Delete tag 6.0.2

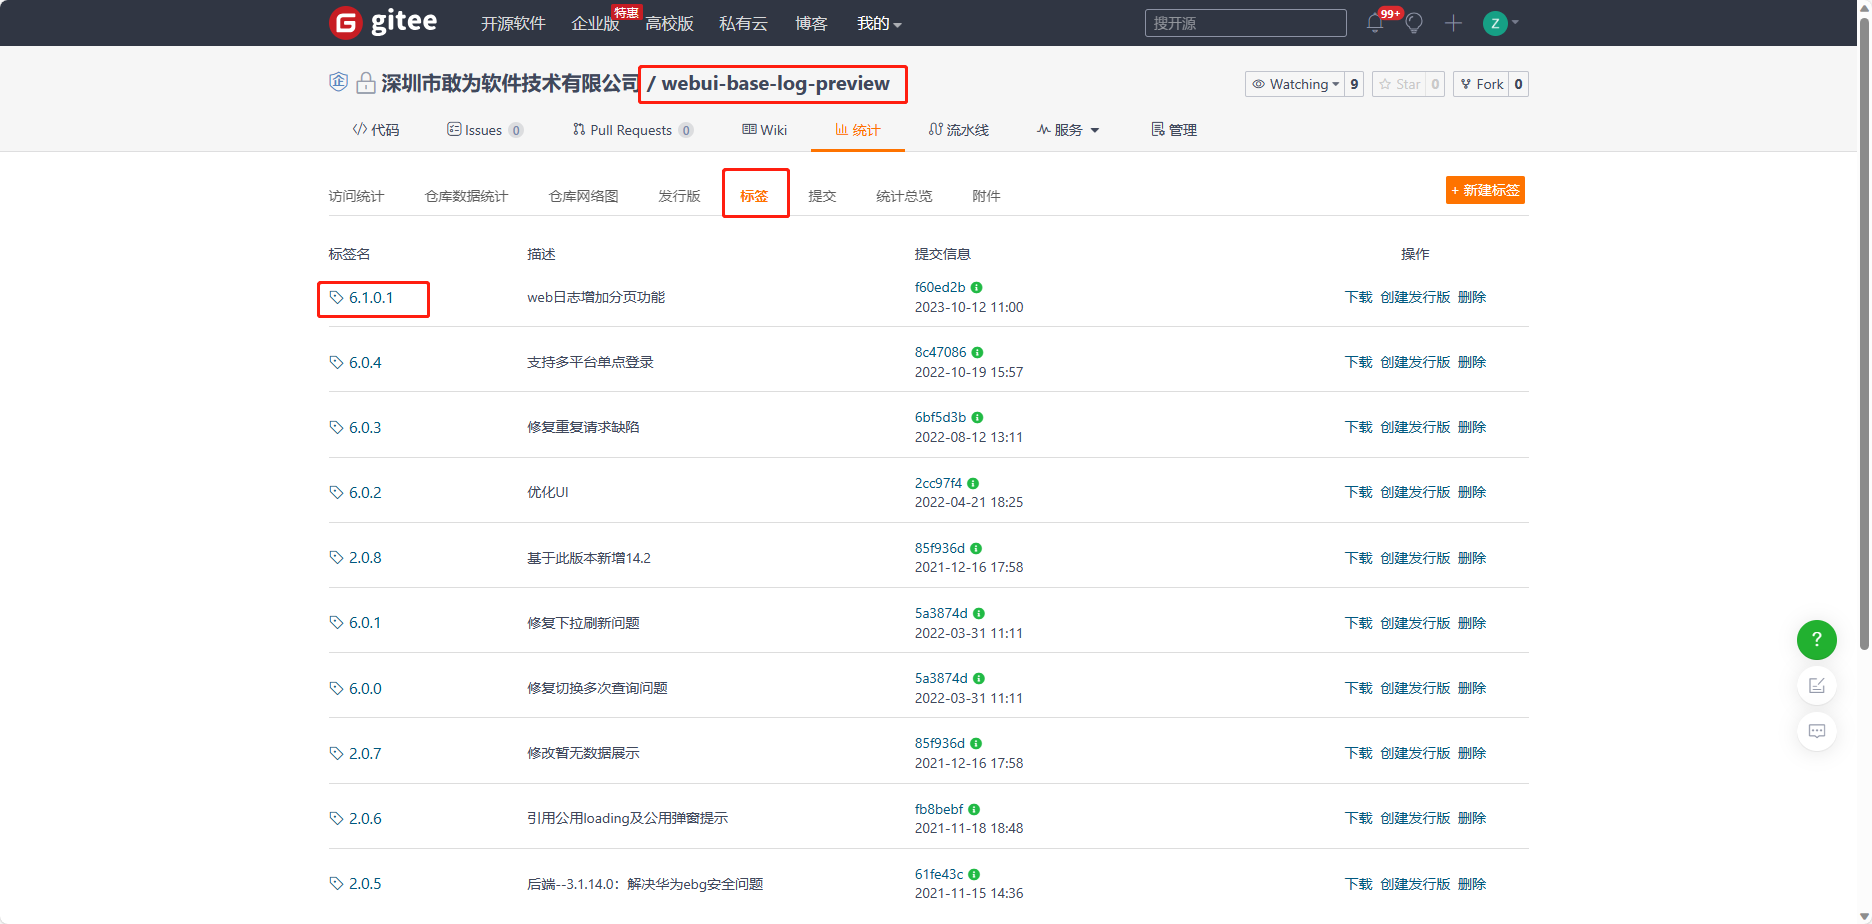pyautogui.click(x=1472, y=492)
